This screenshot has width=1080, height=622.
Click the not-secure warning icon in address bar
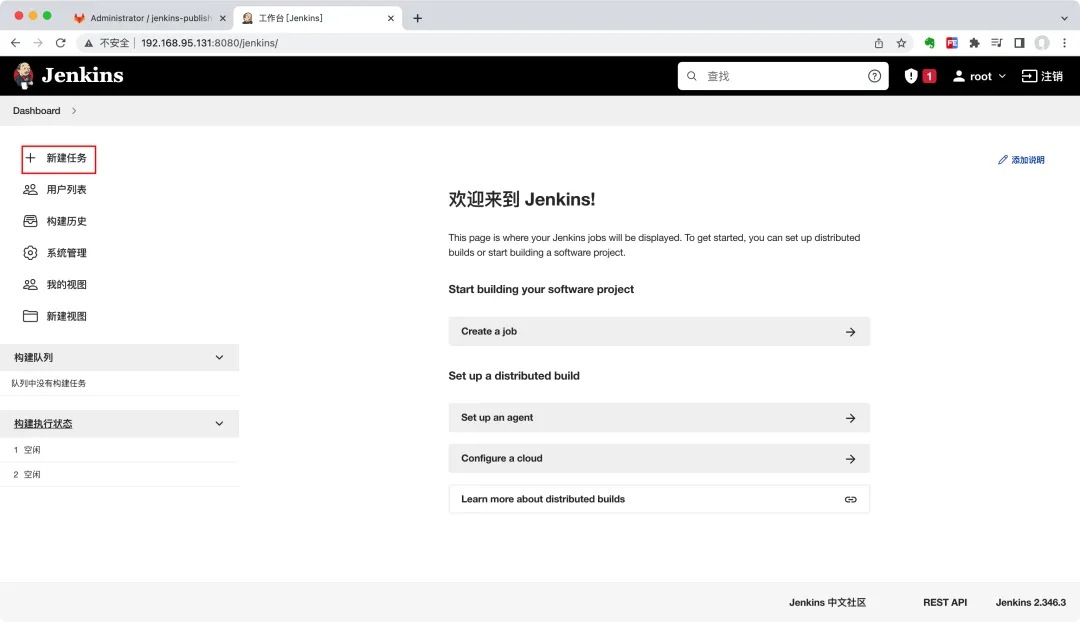point(88,43)
